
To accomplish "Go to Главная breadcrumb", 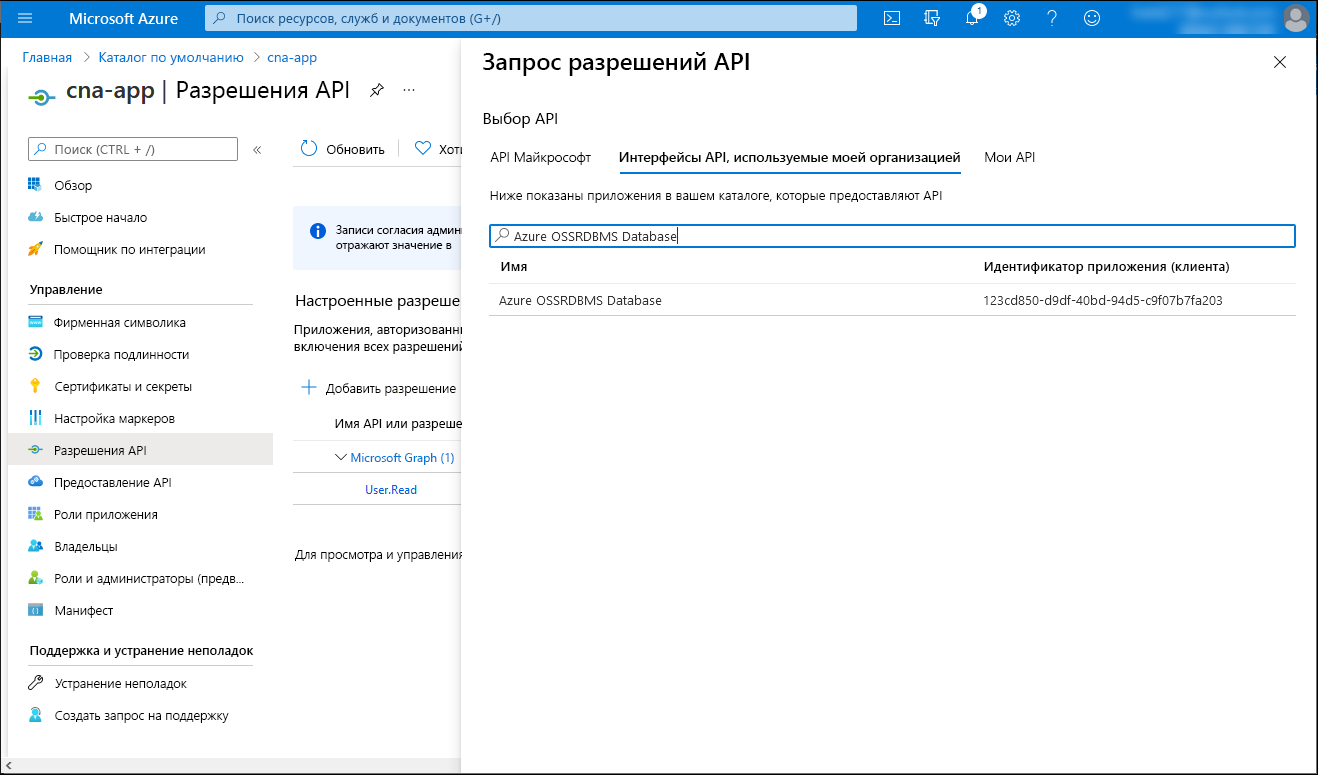I will click(47, 57).
